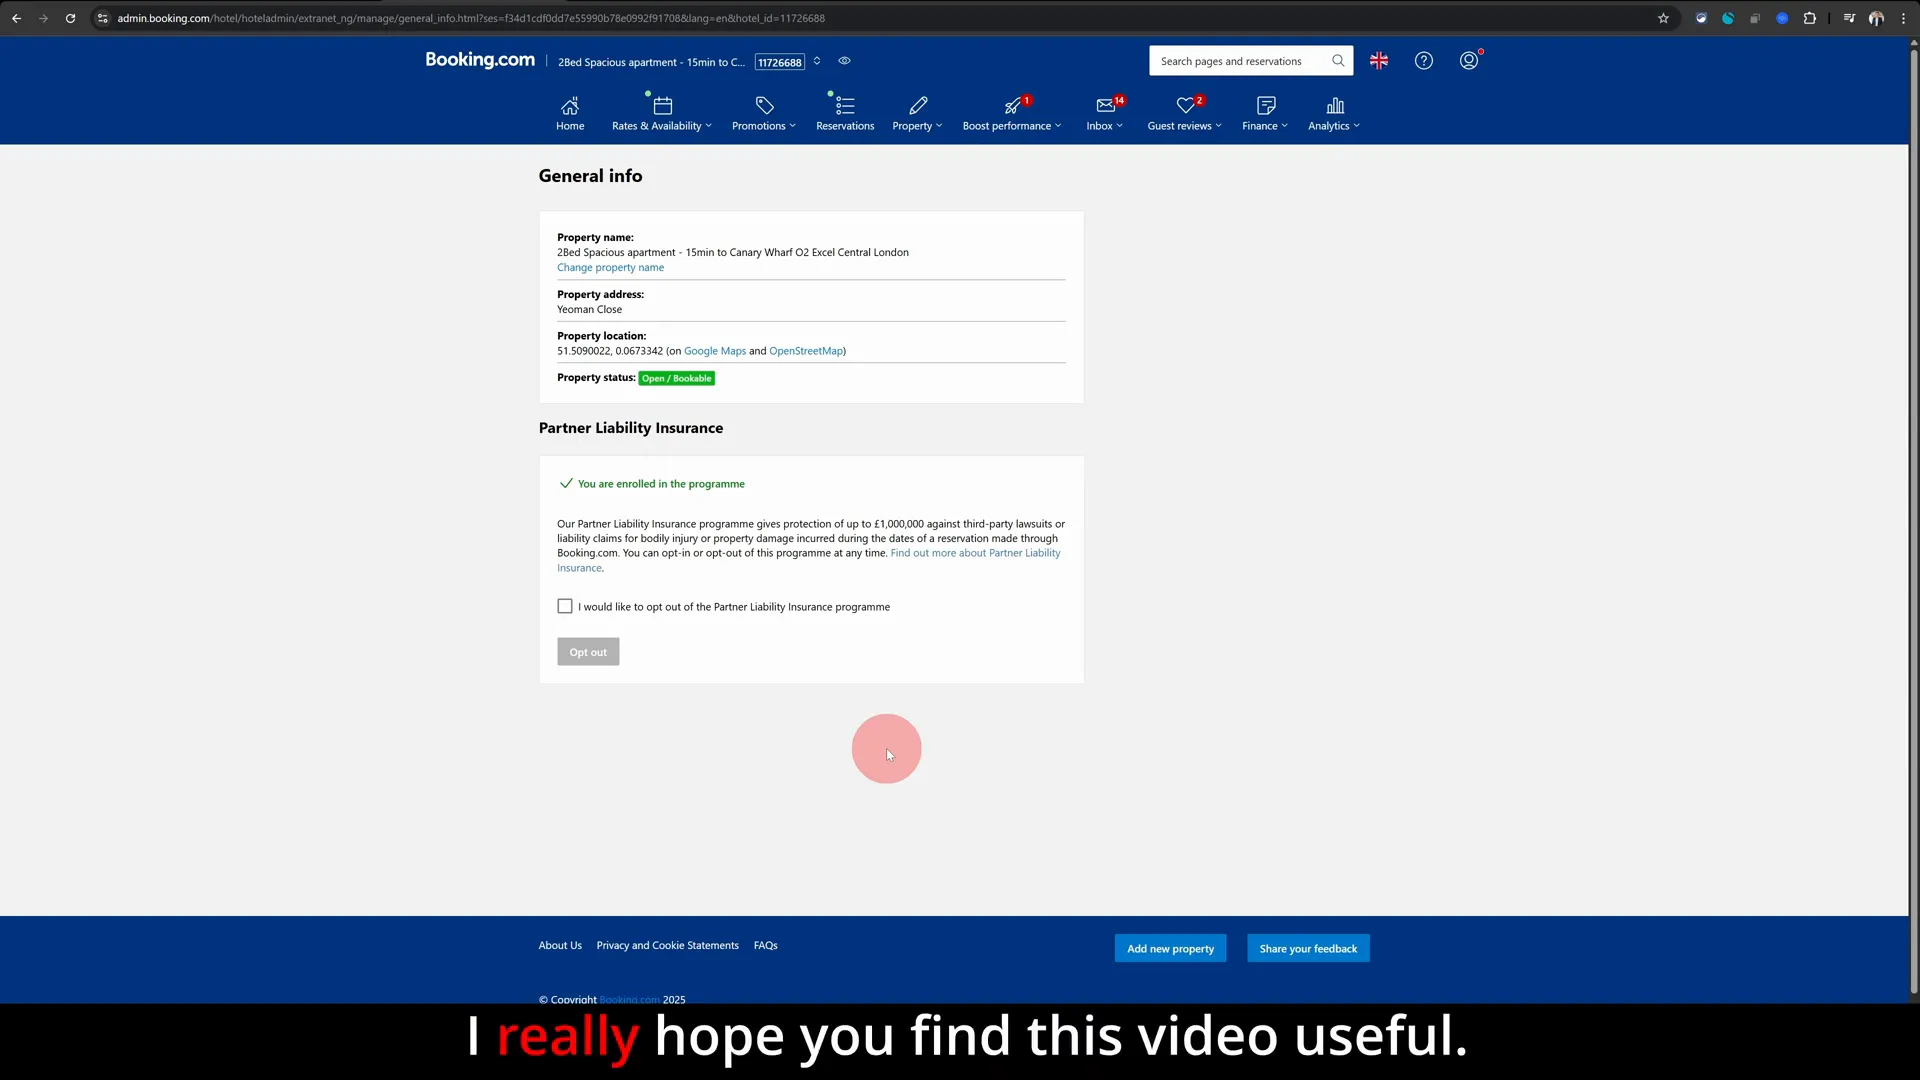The height and width of the screenshot is (1080, 1920).
Task: Expand Inbox dropdown chevron
Action: 1120,126
